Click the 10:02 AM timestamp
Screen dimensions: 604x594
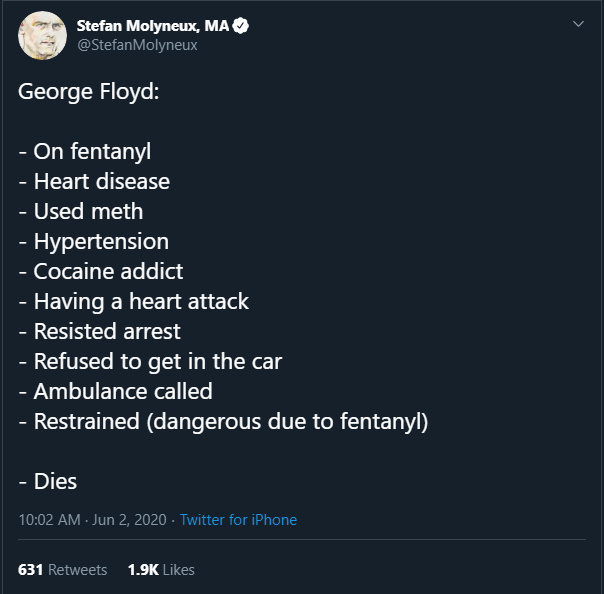pyautogui.click(x=50, y=520)
